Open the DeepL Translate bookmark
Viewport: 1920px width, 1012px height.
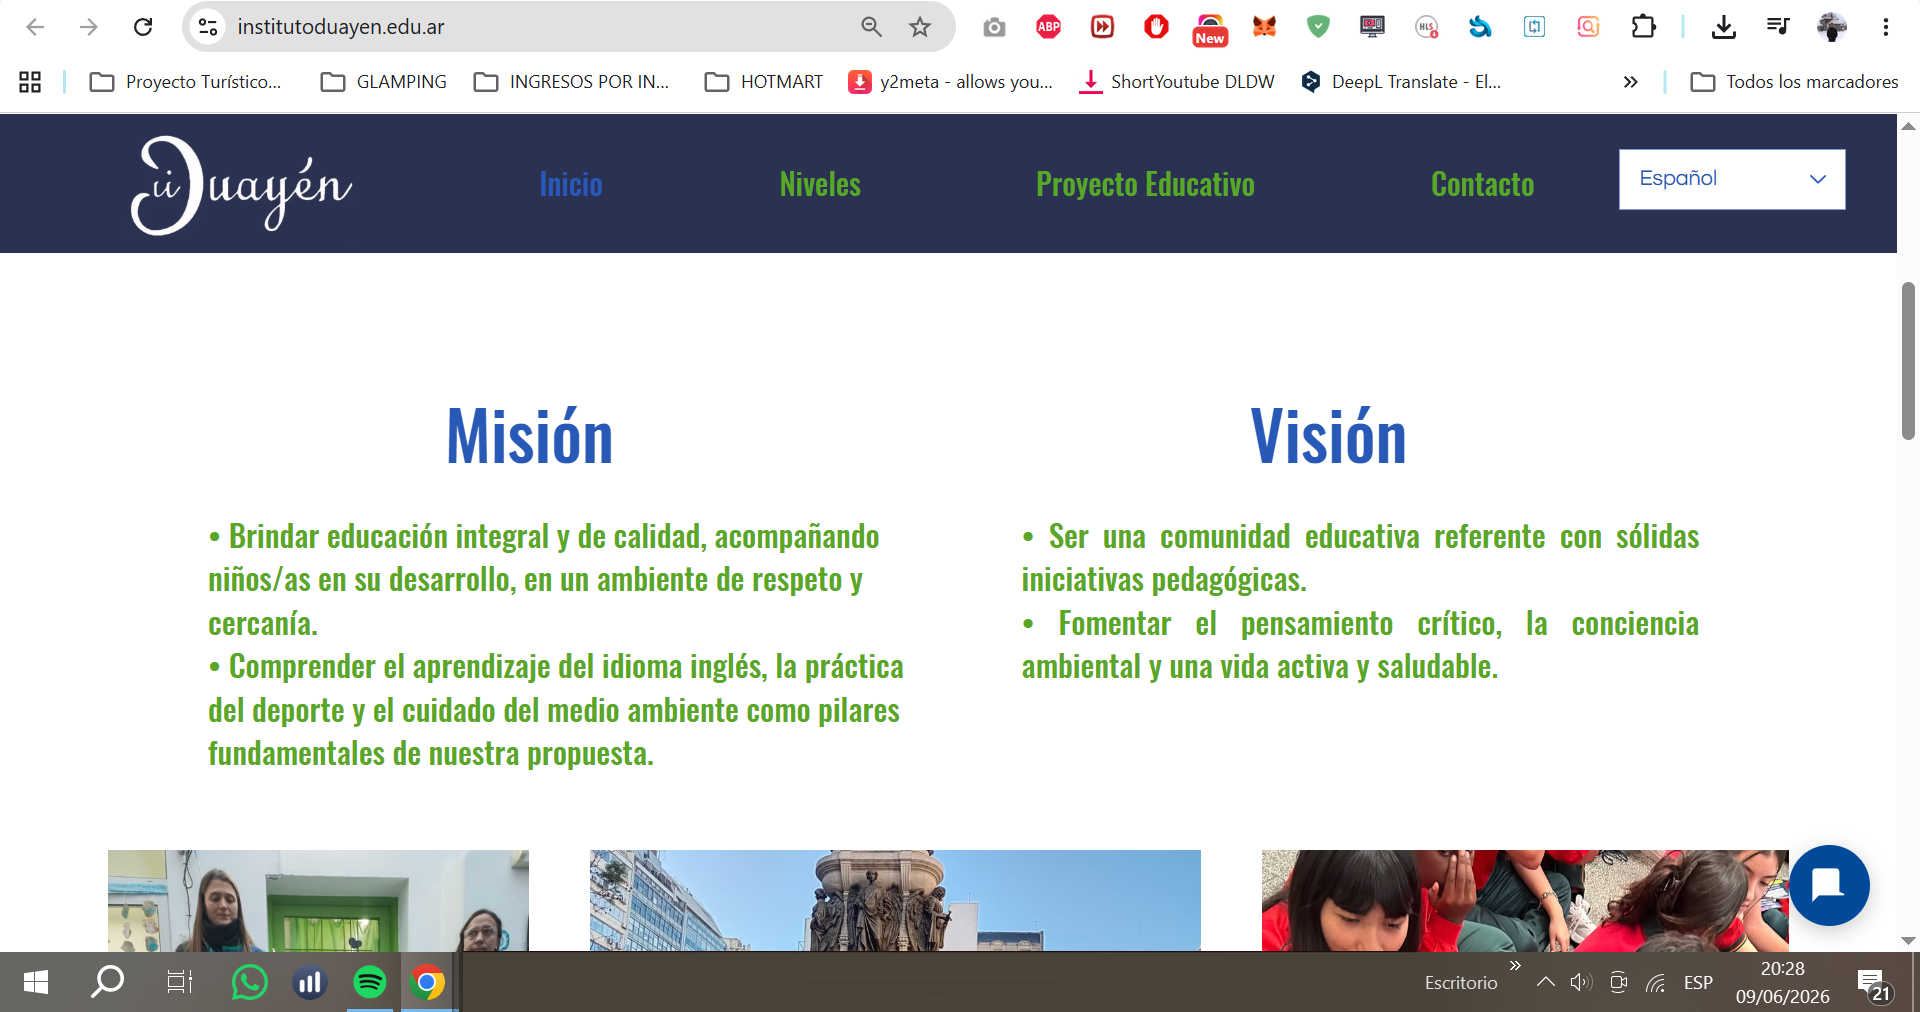pyautogui.click(x=1401, y=82)
